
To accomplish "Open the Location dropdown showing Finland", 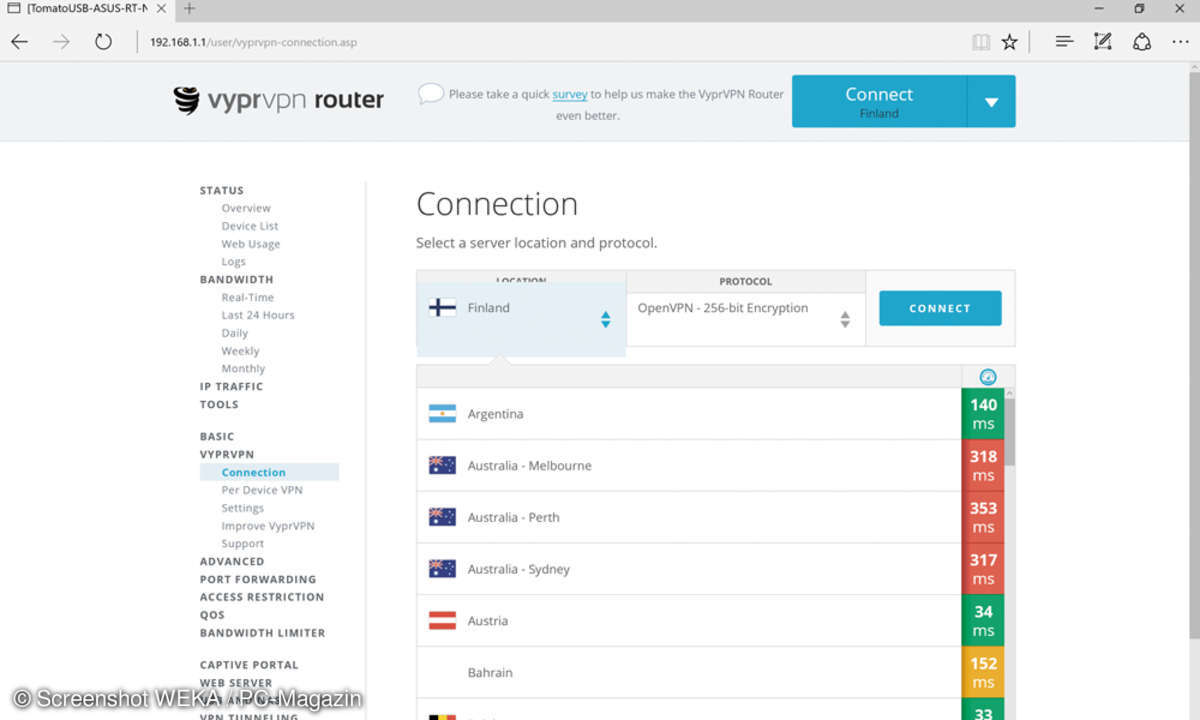I will click(521, 319).
